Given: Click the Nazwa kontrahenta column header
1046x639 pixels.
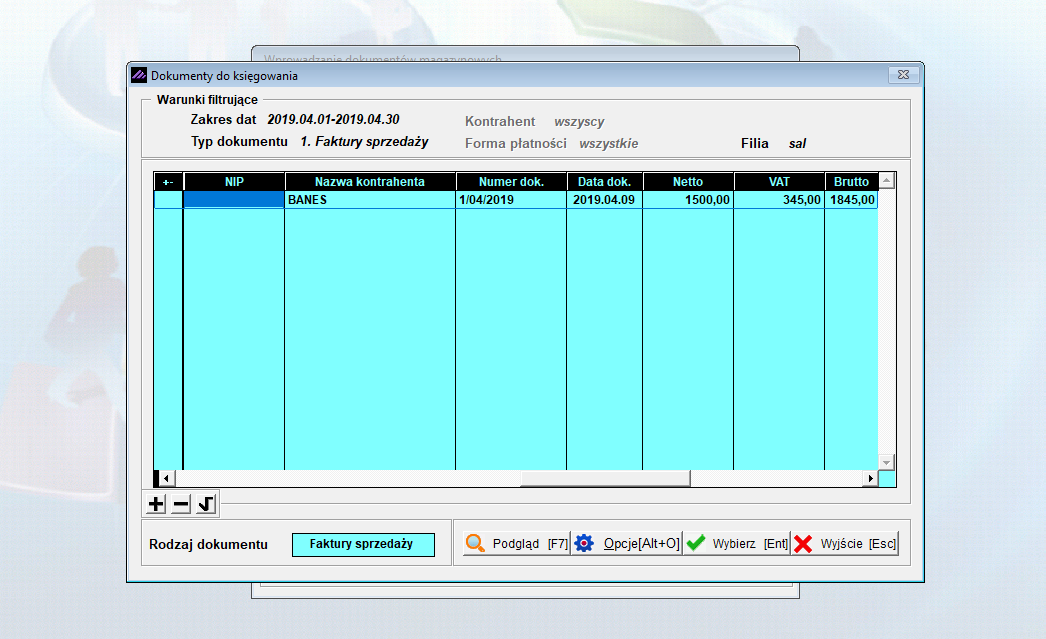Looking at the screenshot, I should click(370, 181).
